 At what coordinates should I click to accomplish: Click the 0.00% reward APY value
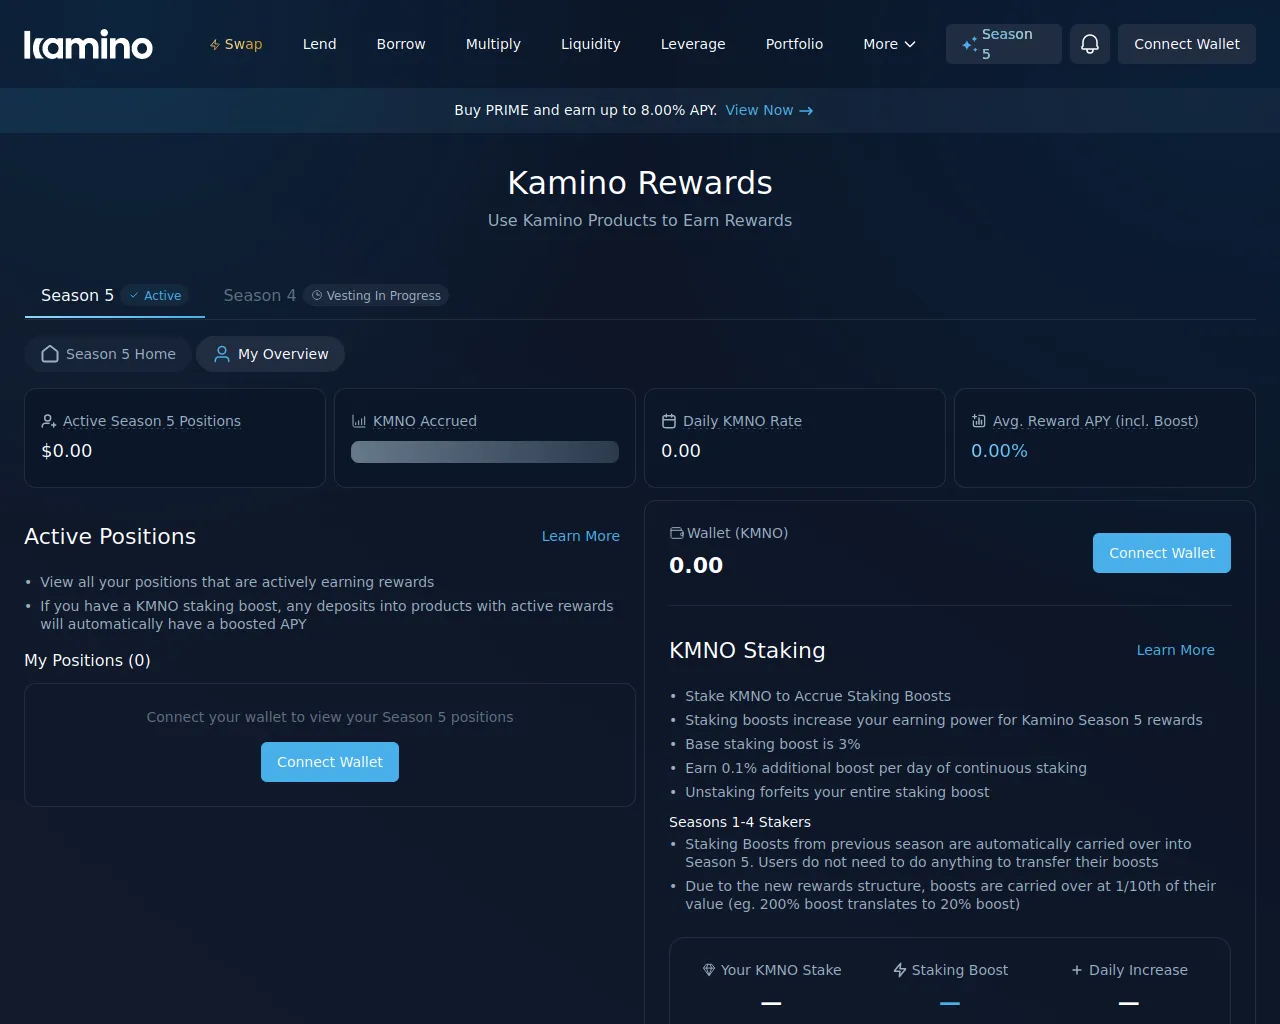pyautogui.click(x=999, y=451)
